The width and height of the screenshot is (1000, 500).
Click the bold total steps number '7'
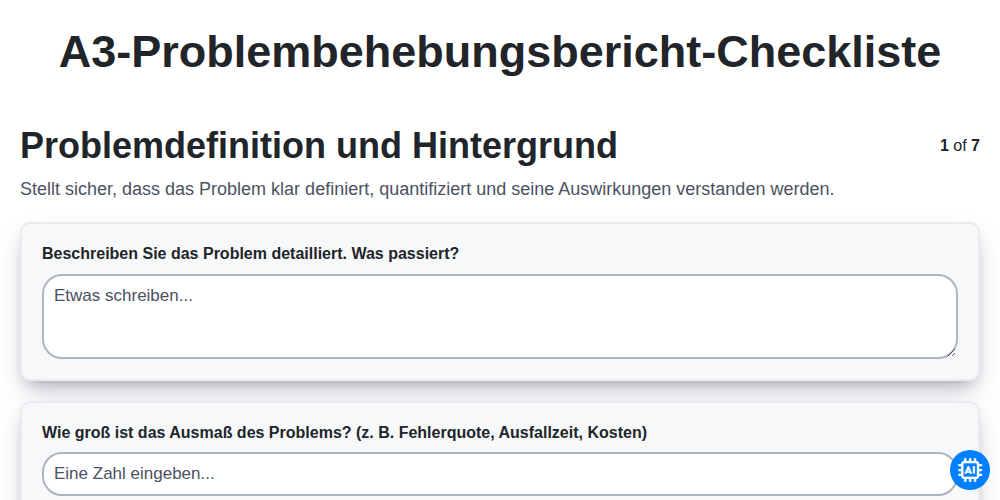[975, 145]
